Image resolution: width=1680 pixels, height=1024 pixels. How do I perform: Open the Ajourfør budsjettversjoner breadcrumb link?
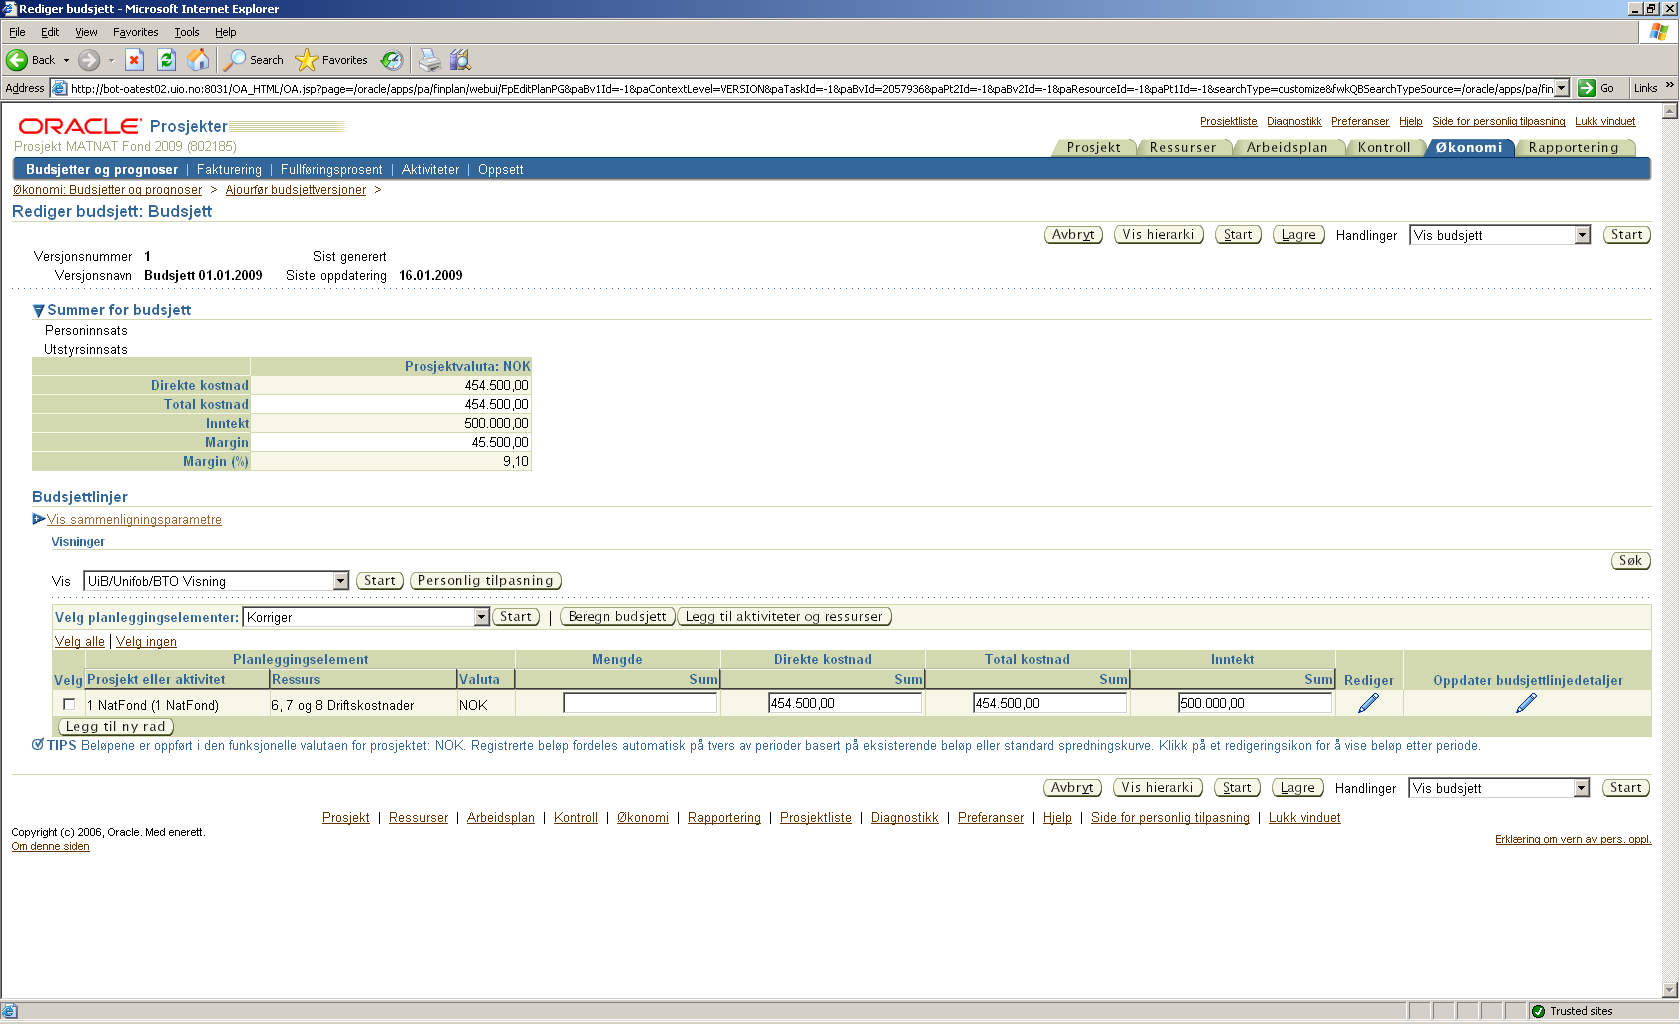click(x=296, y=190)
